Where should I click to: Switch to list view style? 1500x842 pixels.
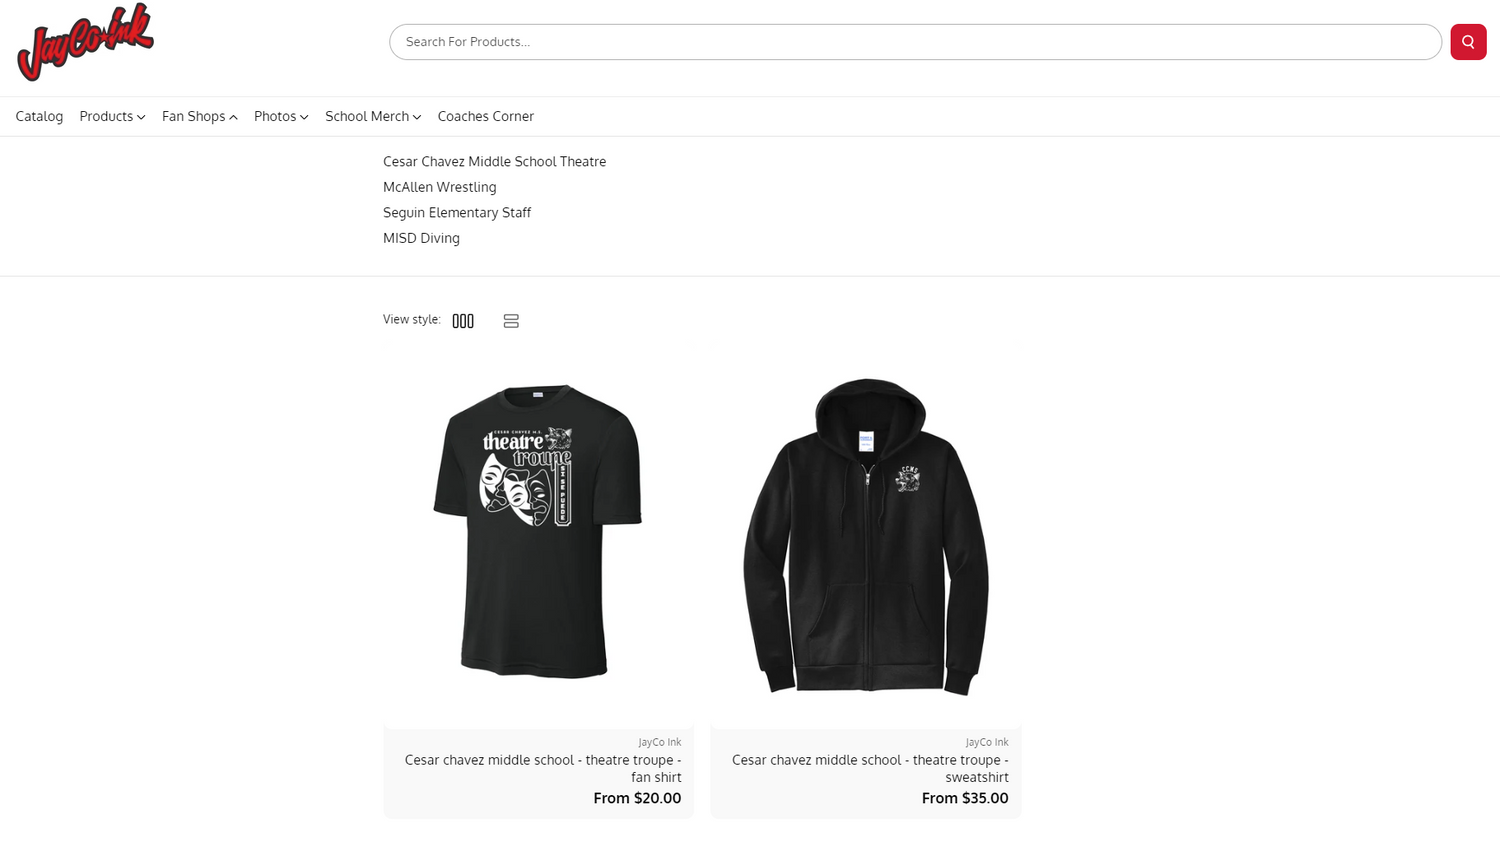(511, 321)
